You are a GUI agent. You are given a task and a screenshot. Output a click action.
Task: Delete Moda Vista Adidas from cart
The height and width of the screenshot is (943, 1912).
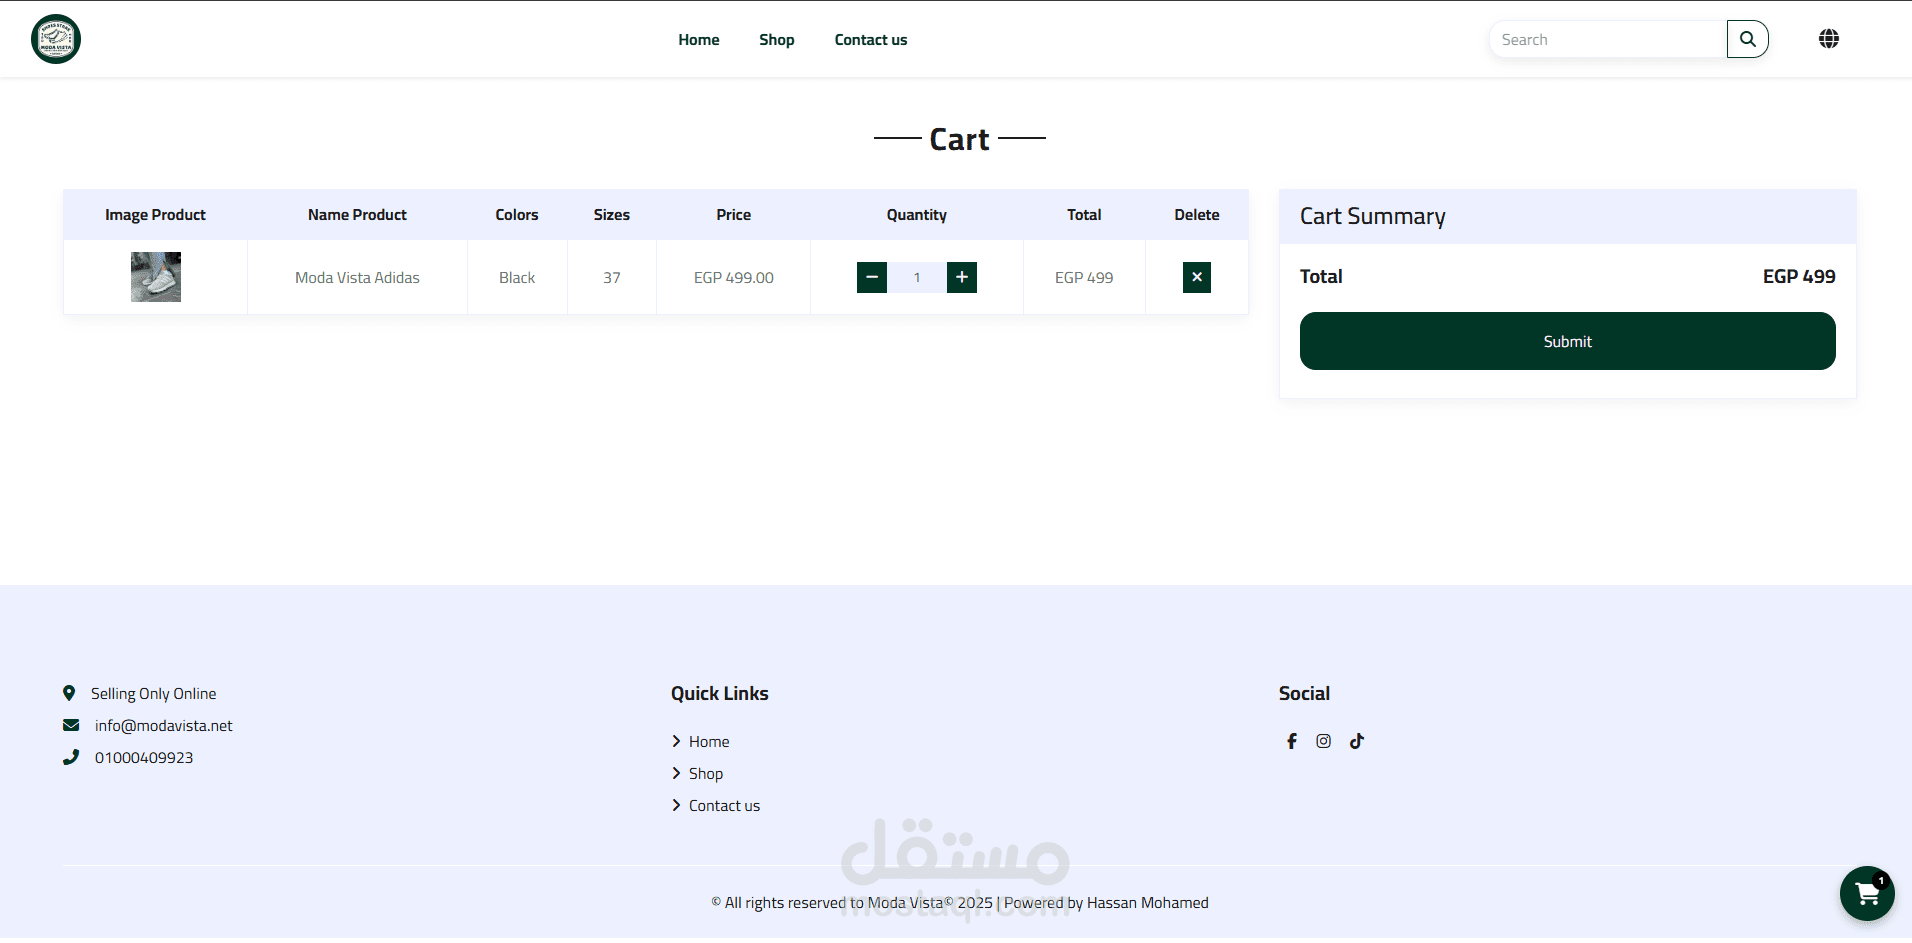1197,277
